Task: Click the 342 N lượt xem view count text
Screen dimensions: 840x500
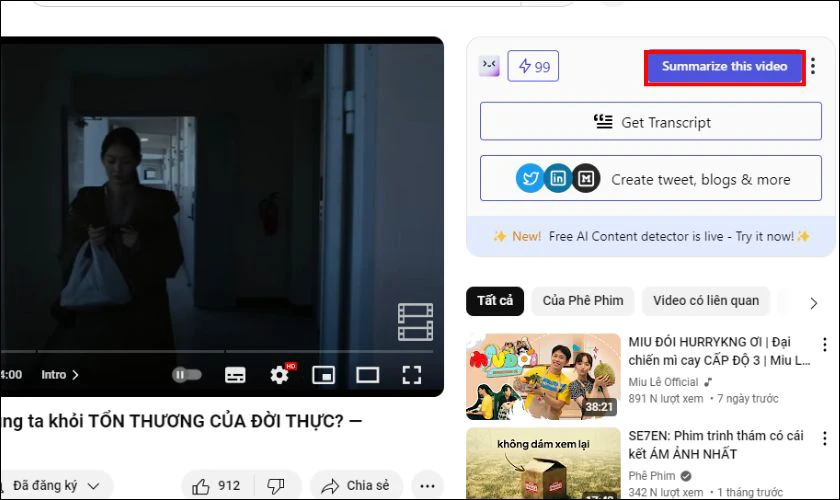Action: (x=665, y=492)
